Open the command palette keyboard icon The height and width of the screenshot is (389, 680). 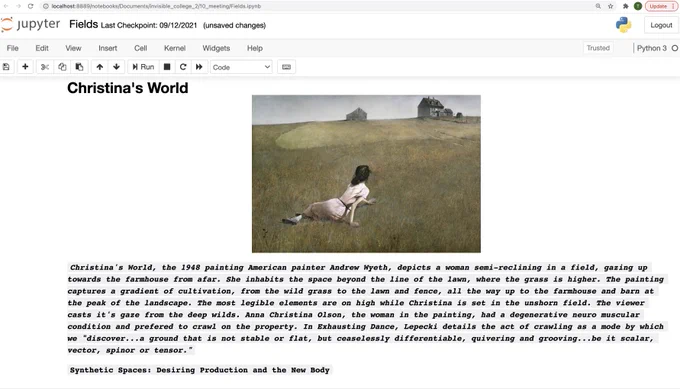[286, 67]
